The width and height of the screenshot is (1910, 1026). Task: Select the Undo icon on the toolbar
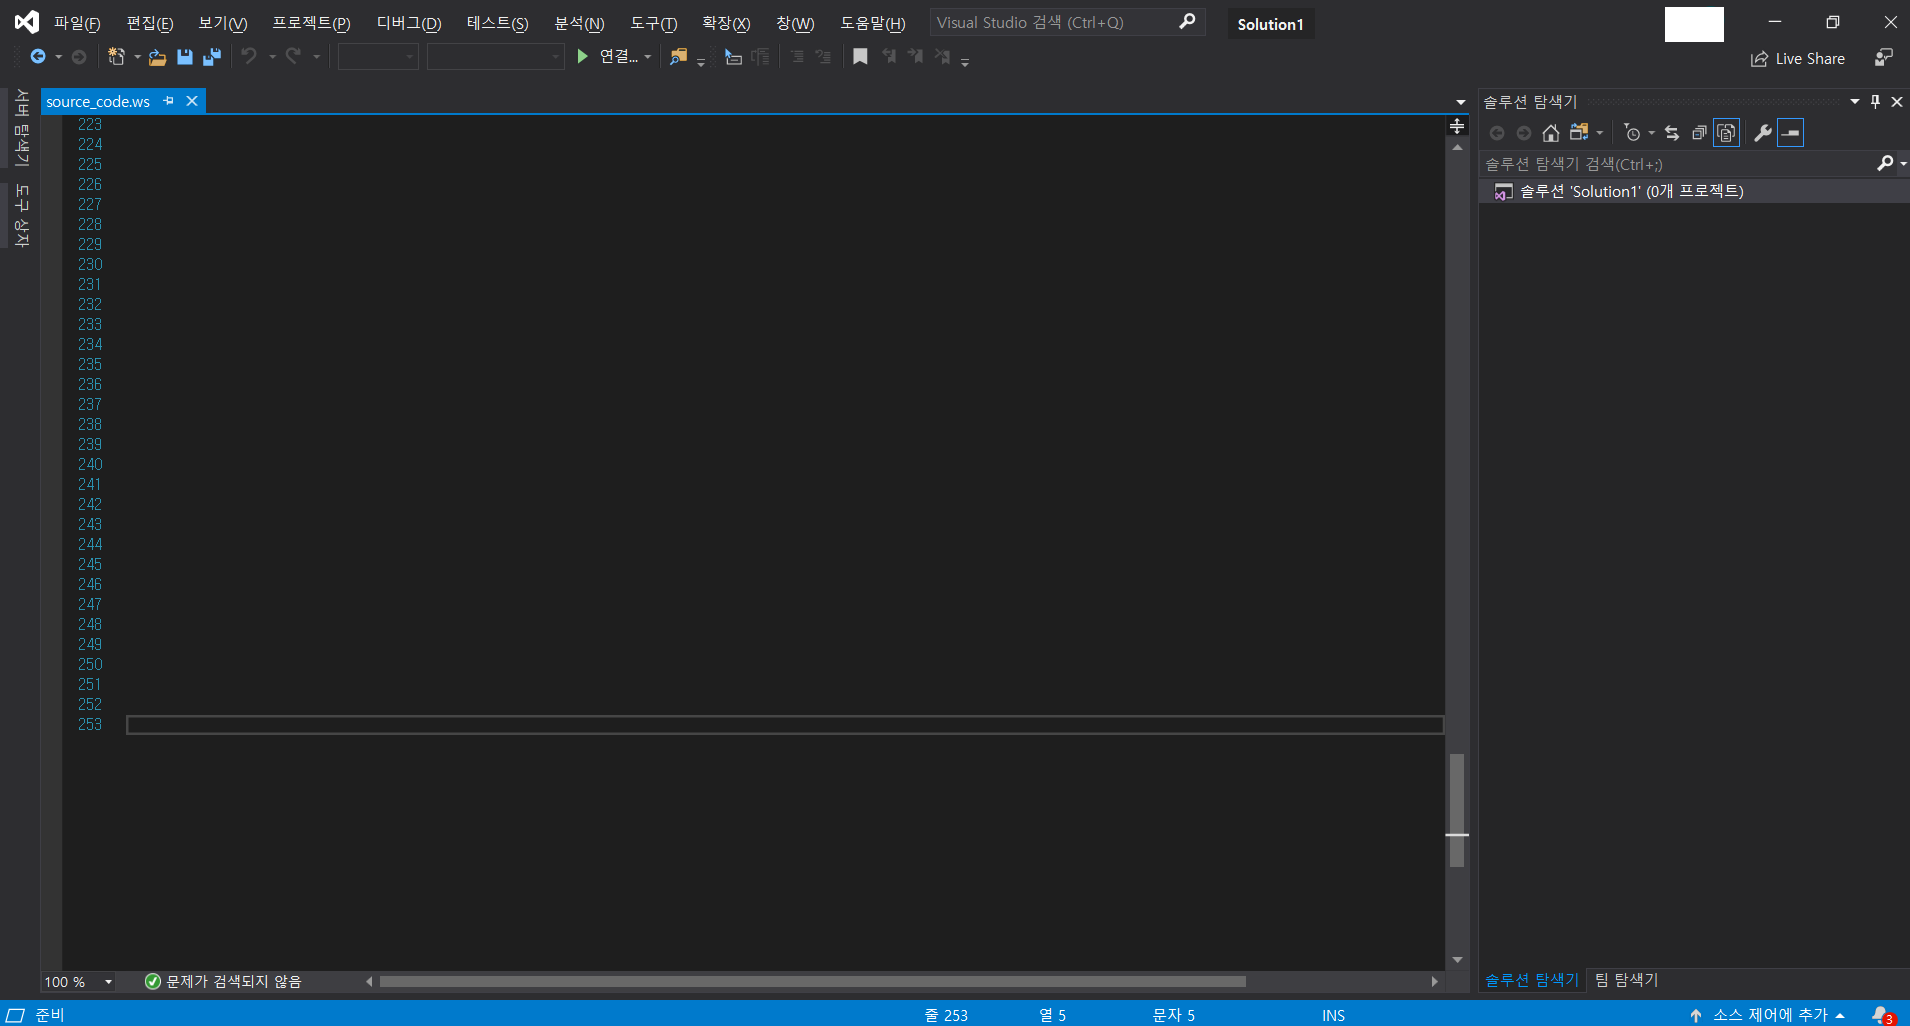pos(250,57)
